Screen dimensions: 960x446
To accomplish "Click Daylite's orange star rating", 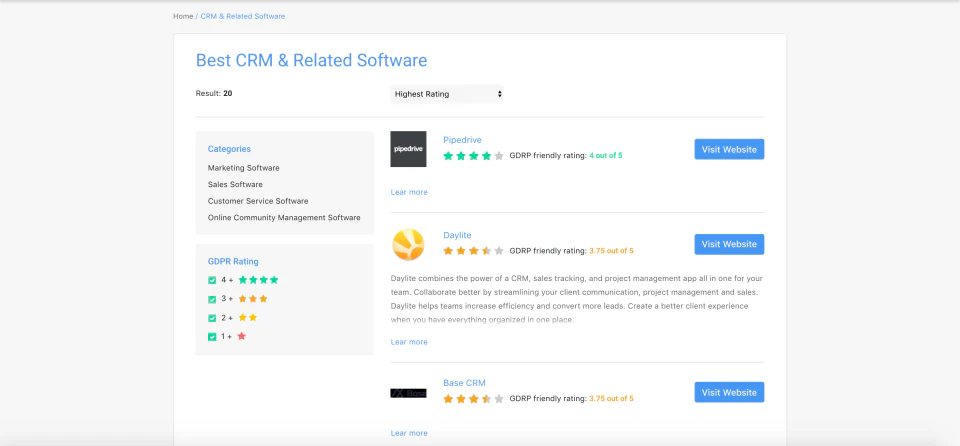I will coord(473,251).
